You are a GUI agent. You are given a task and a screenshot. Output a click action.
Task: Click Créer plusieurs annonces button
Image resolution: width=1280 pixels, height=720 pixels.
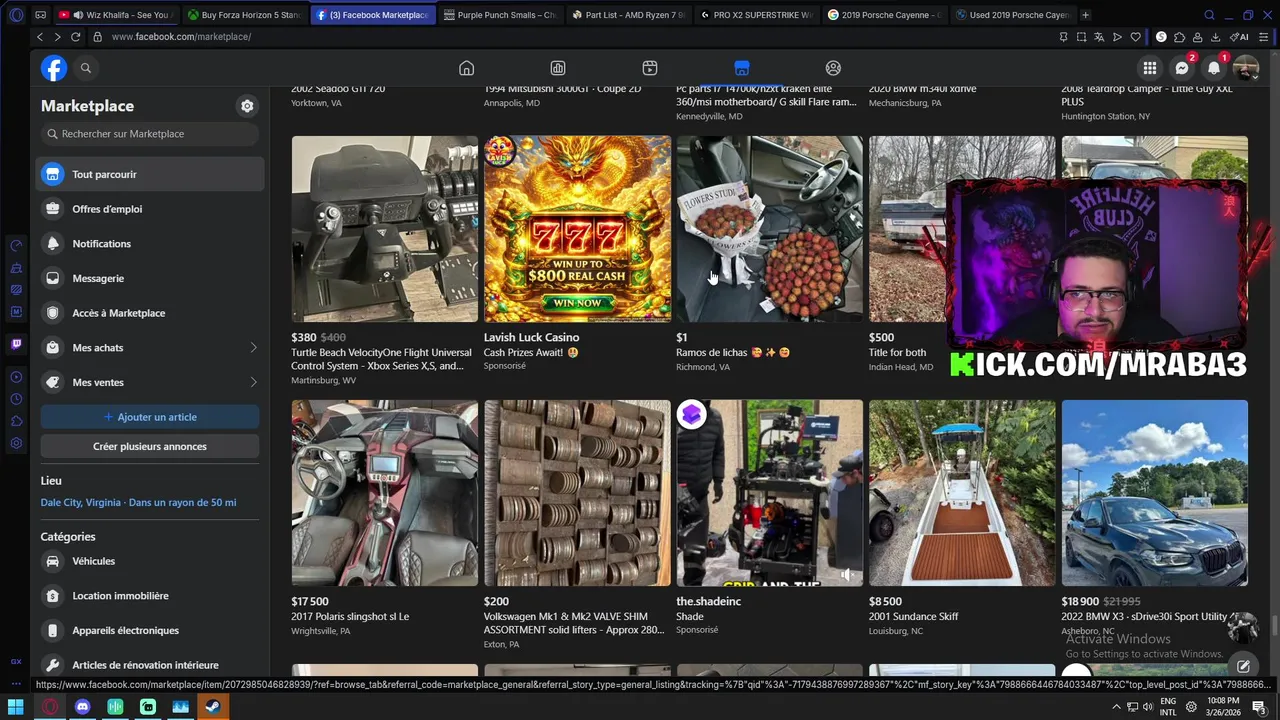coord(150,446)
